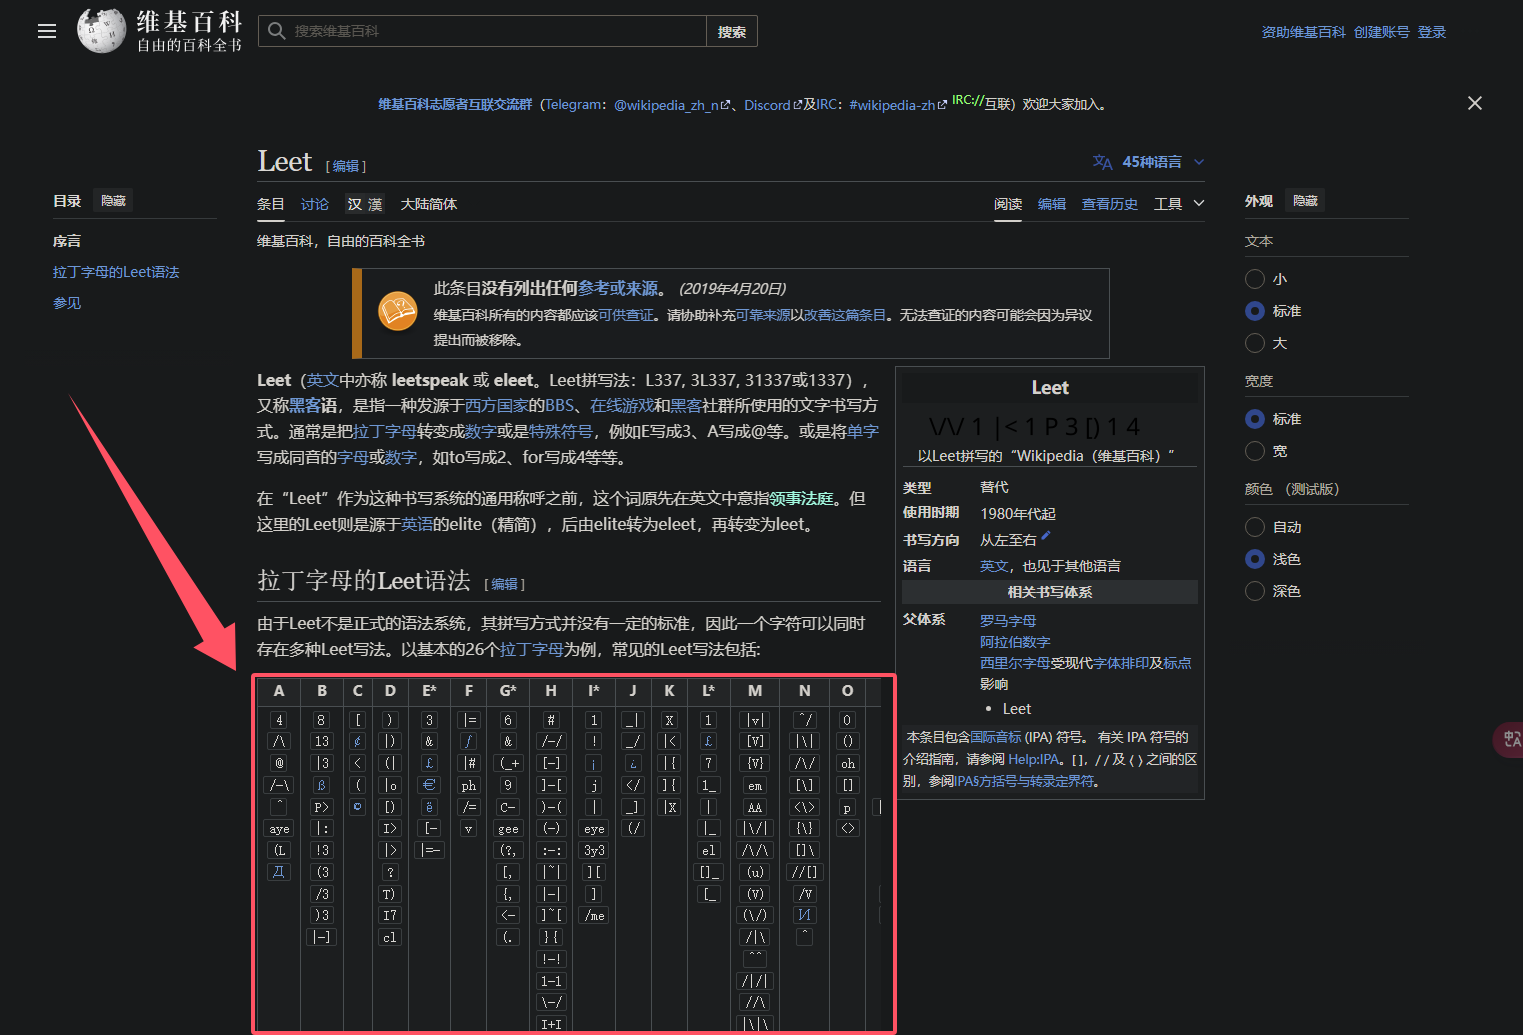
Task: Select the 大 text size option
Action: (1255, 343)
